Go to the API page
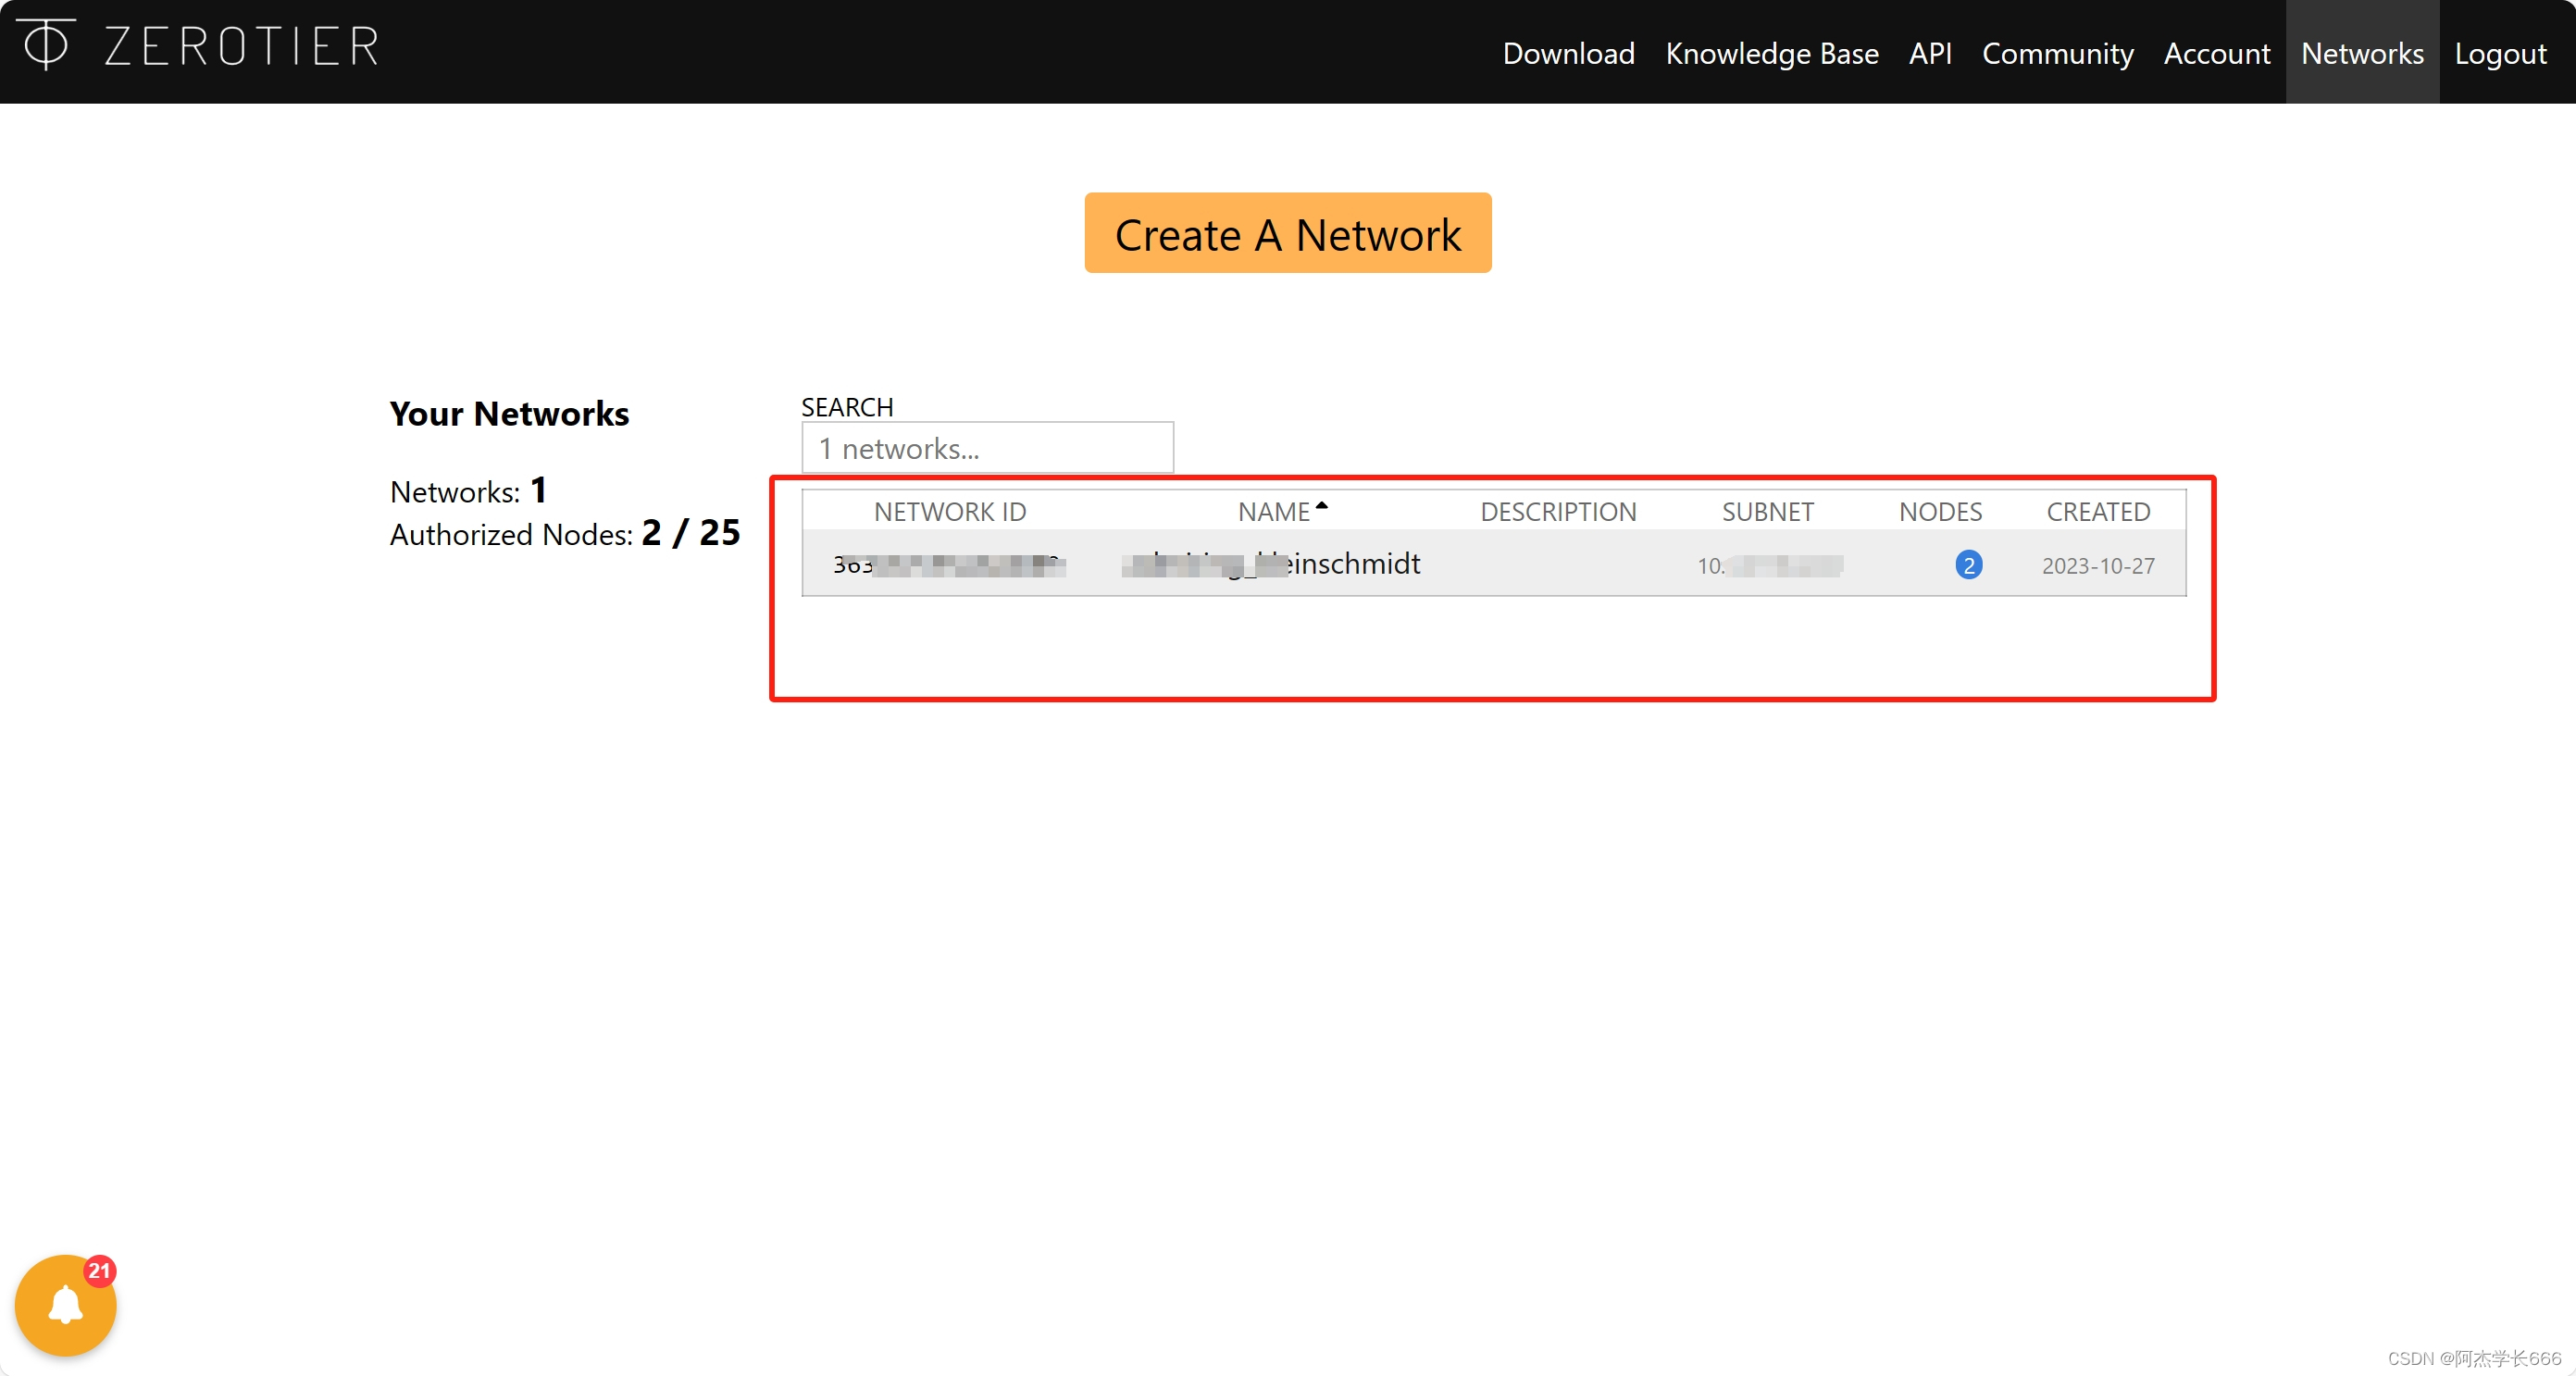The image size is (2576, 1376). pyautogui.click(x=1929, y=53)
